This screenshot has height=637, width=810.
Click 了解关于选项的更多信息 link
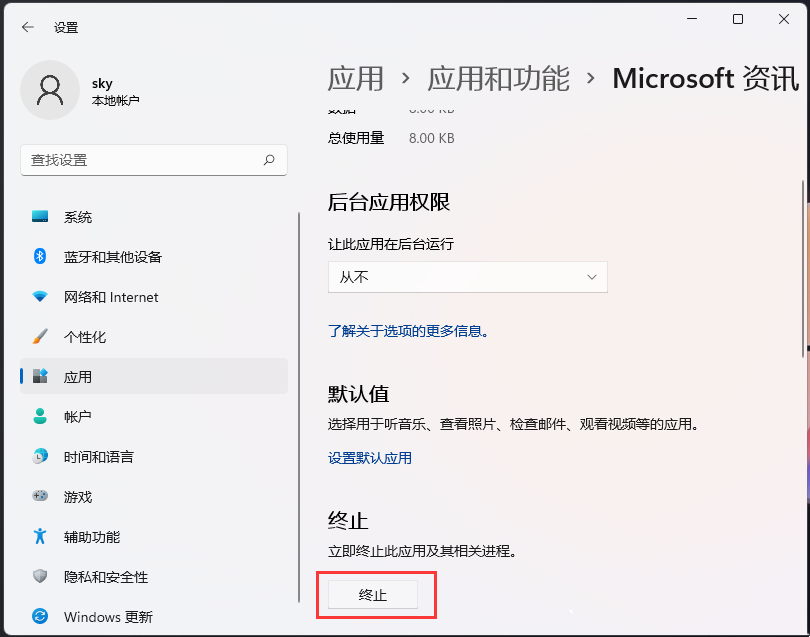[408, 331]
